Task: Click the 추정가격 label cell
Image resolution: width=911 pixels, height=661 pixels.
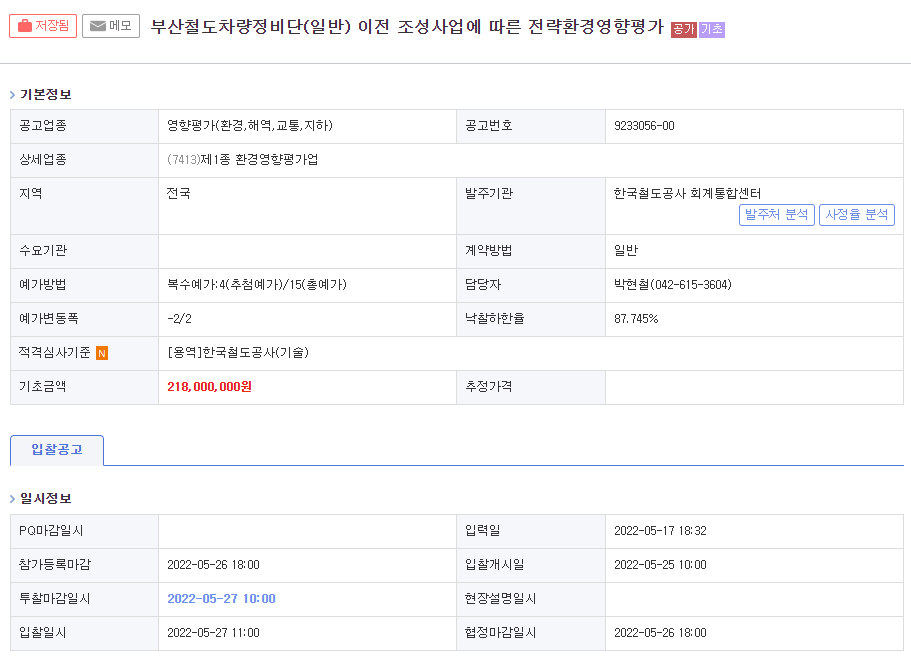Action: point(530,387)
